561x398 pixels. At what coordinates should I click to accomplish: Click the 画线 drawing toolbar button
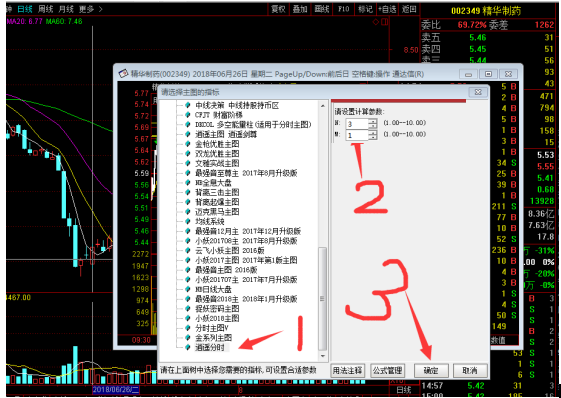(x=322, y=9)
